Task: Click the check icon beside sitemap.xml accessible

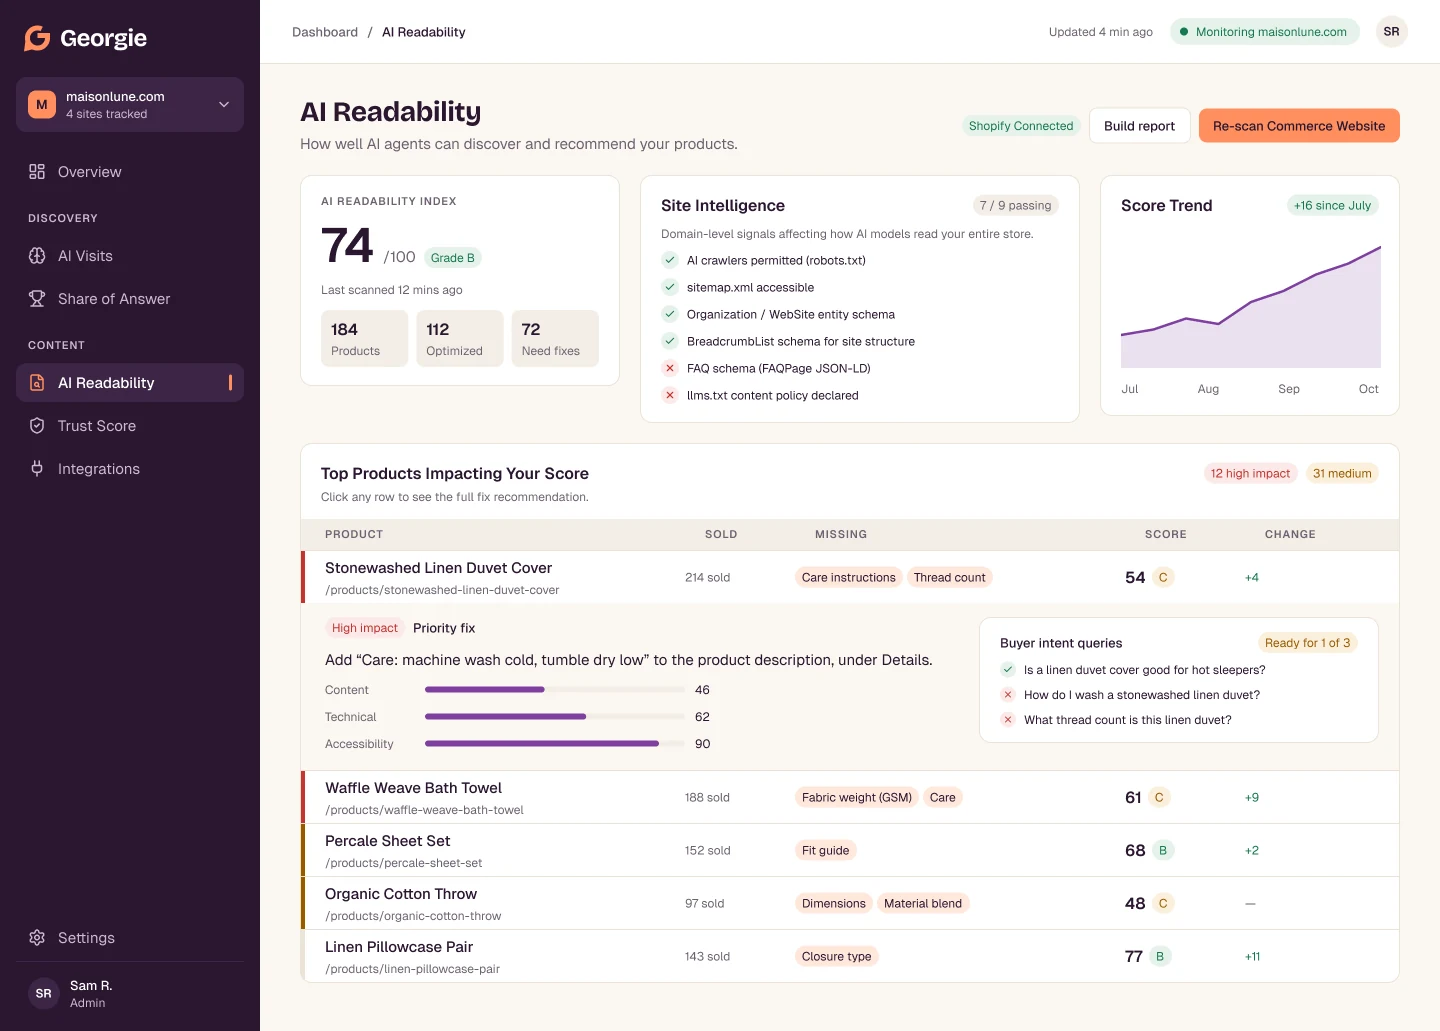Action: point(670,287)
